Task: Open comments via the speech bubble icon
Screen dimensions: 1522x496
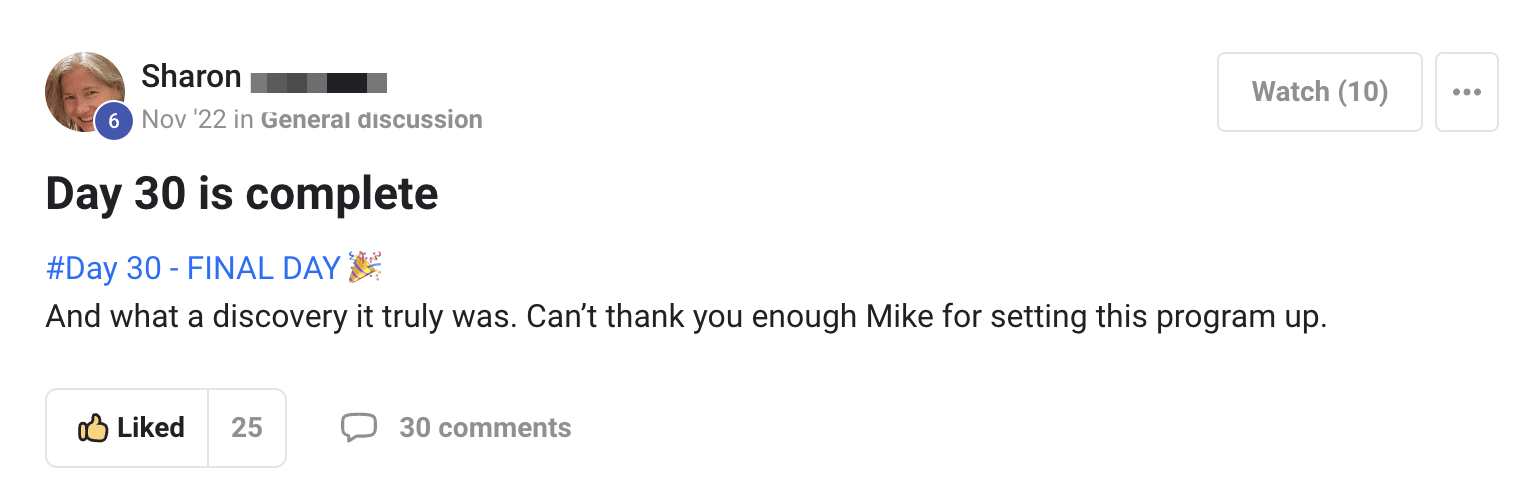Action: point(359,428)
